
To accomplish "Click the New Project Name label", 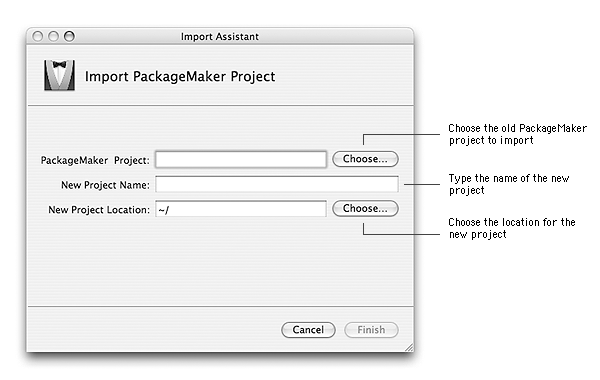I will coord(105,185).
